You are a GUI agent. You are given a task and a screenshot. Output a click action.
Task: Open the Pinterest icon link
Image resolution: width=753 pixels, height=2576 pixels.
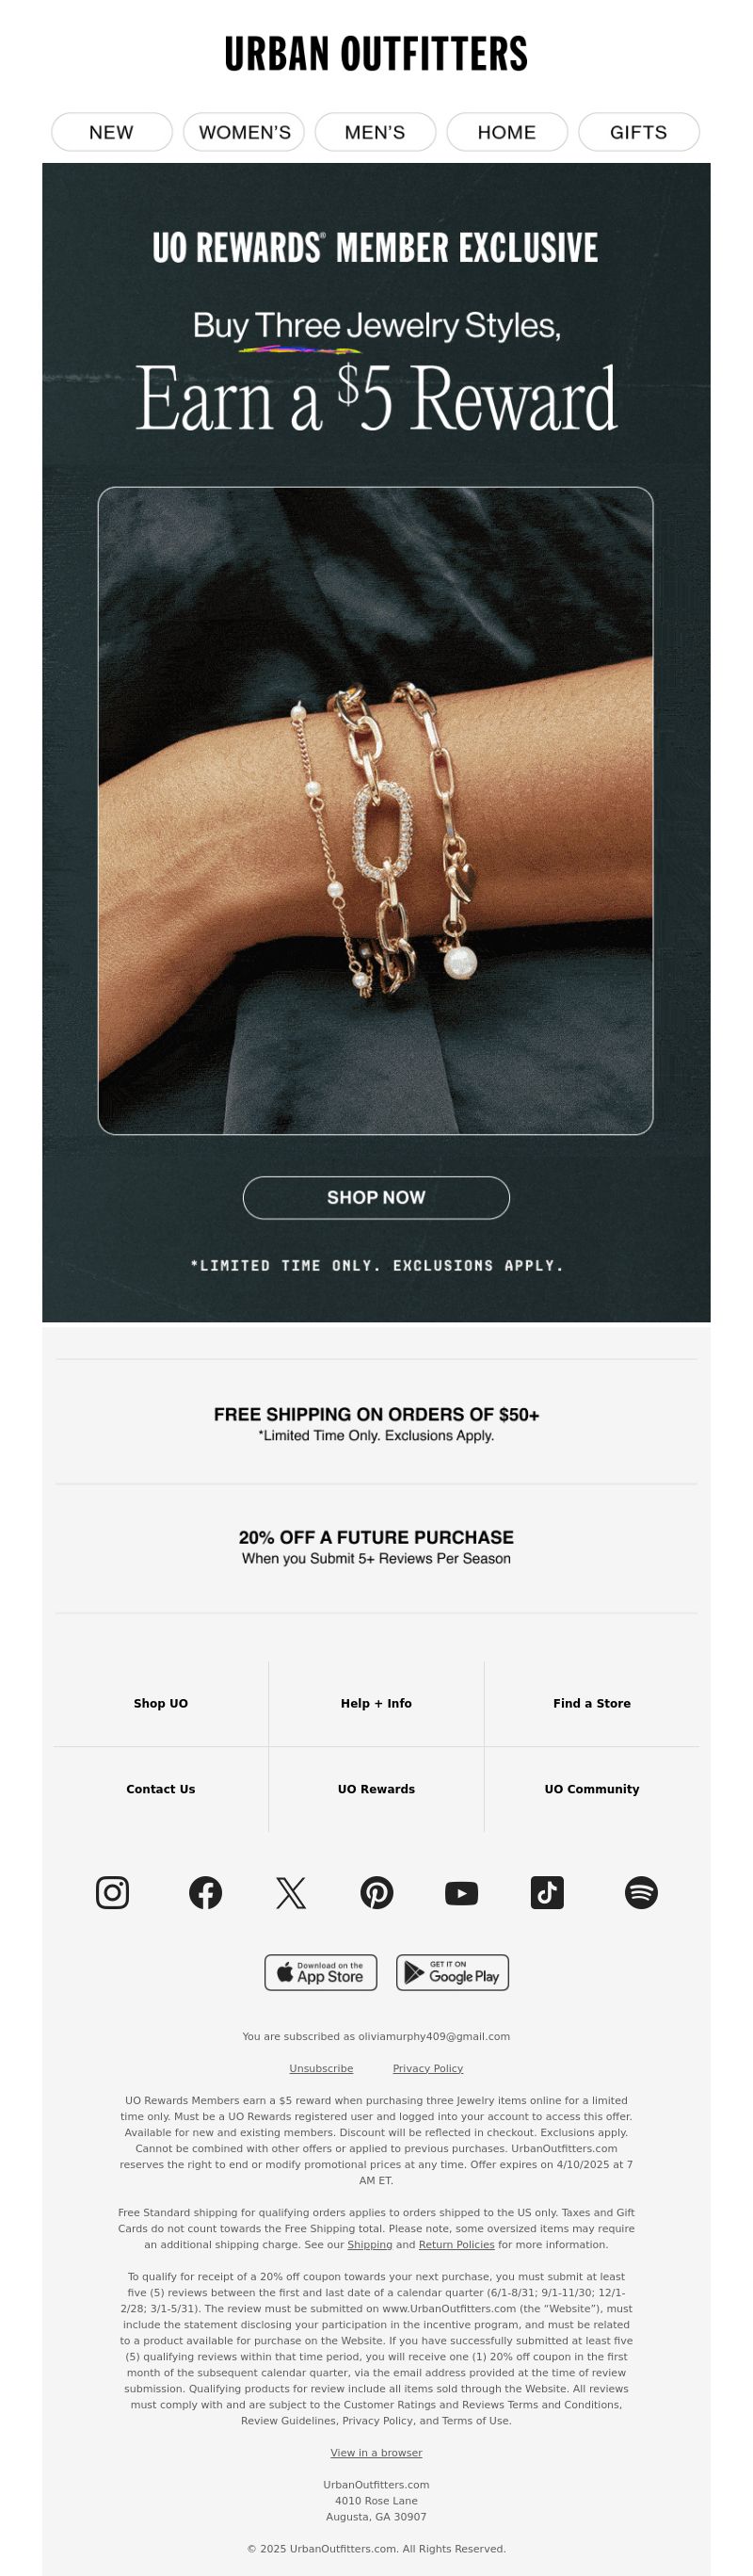[377, 1892]
